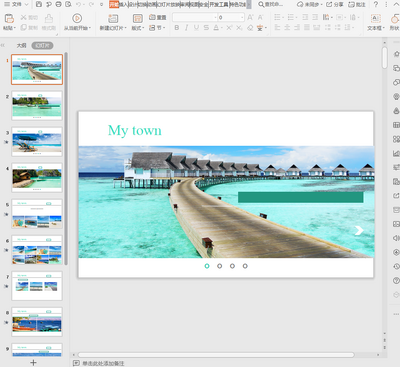Image resolution: width=400 pixels, height=367 pixels.
Task: Click the green rectangle on the slide
Action: pos(301,197)
